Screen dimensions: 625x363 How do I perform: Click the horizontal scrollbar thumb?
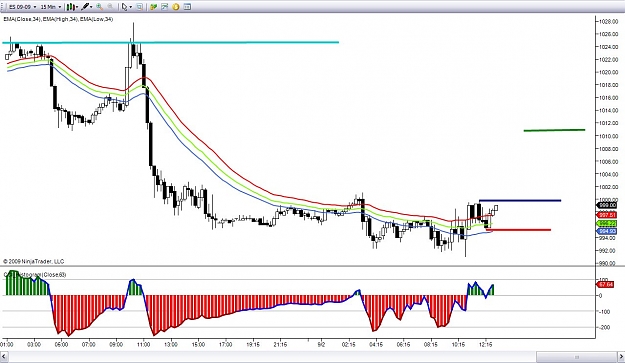(x=576, y=357)
